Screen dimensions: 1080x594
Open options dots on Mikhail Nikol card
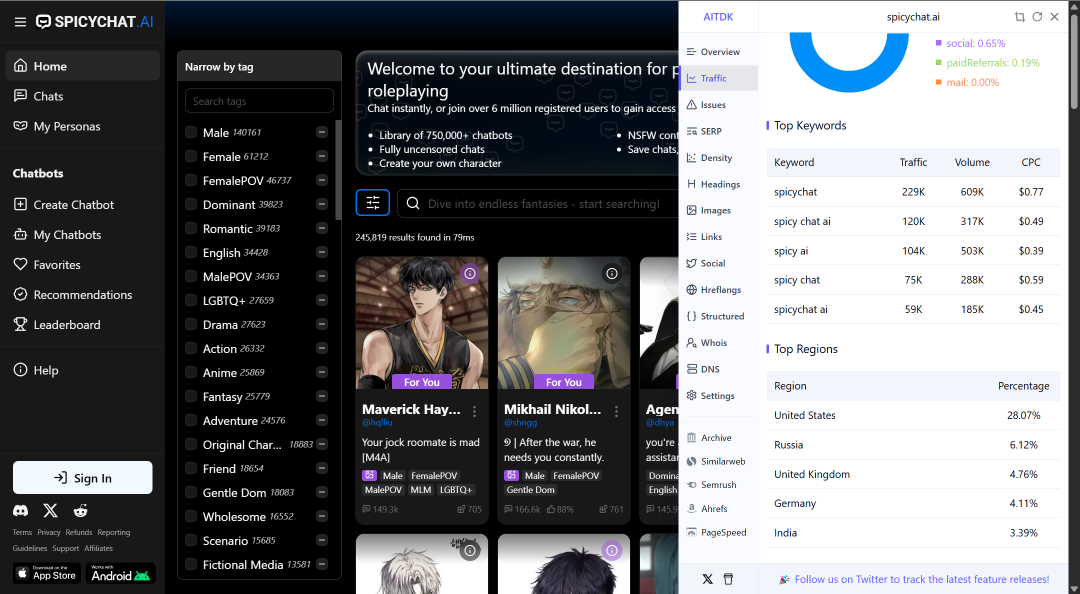[616, 411]
